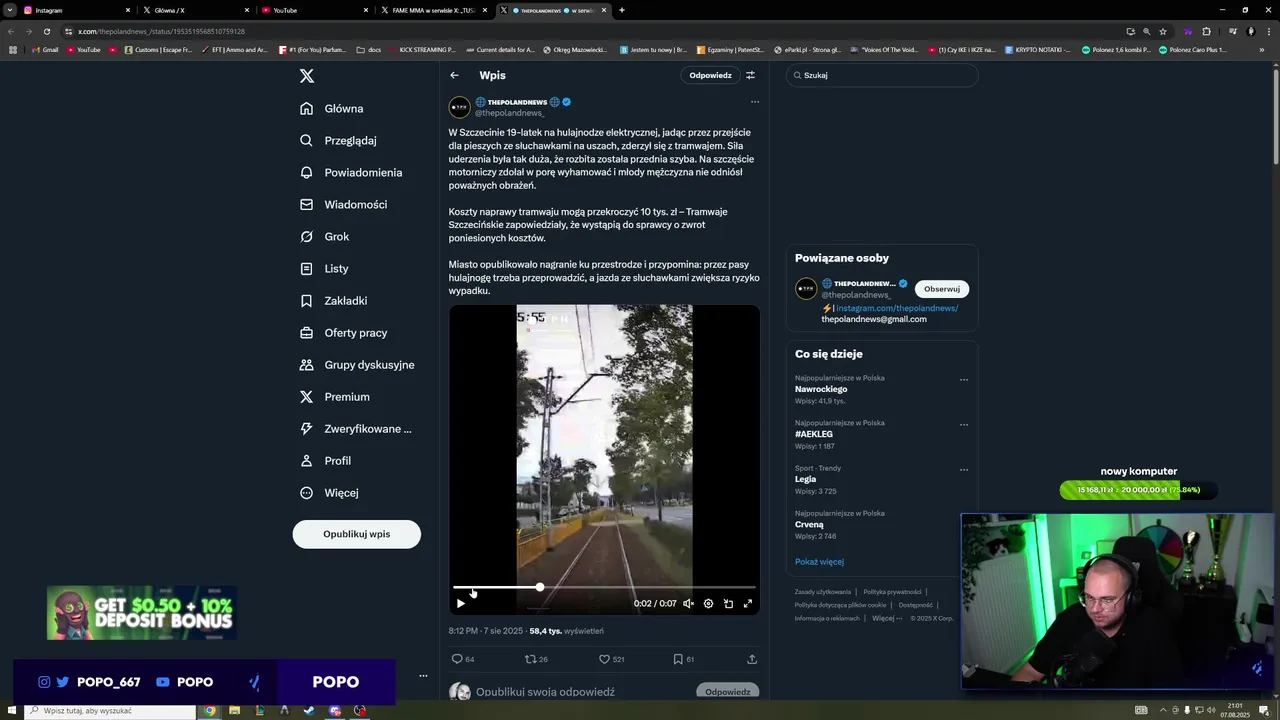Open more options for #AEKLEG trend

tap(964, 425)
